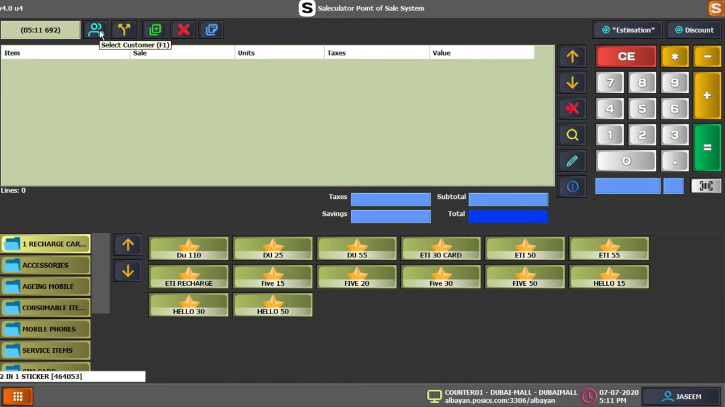Click the ticket ID (05:11 692) button
Image resolution: width=725 pixels, height=407 pixels.
tap(41, 30)
